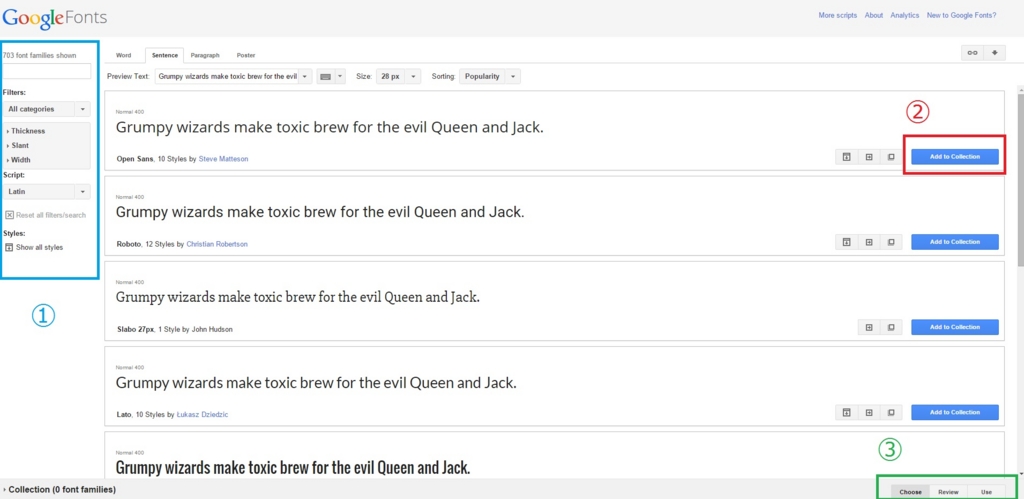This screenshot has width=1024, height=499.
Task: Open the keyboard icon beside Preview Text
Action: coord(325,76)
